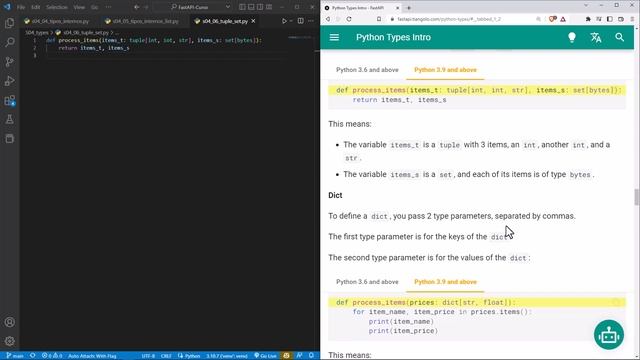Click Auto Attach: With Flag status item

click(92, 356)
